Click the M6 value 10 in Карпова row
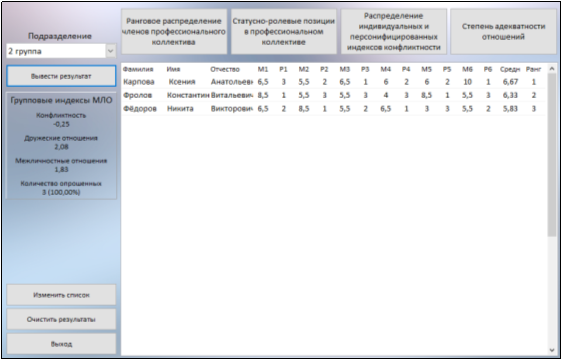The width and height of the screenshot is (562, 360). 467,82
